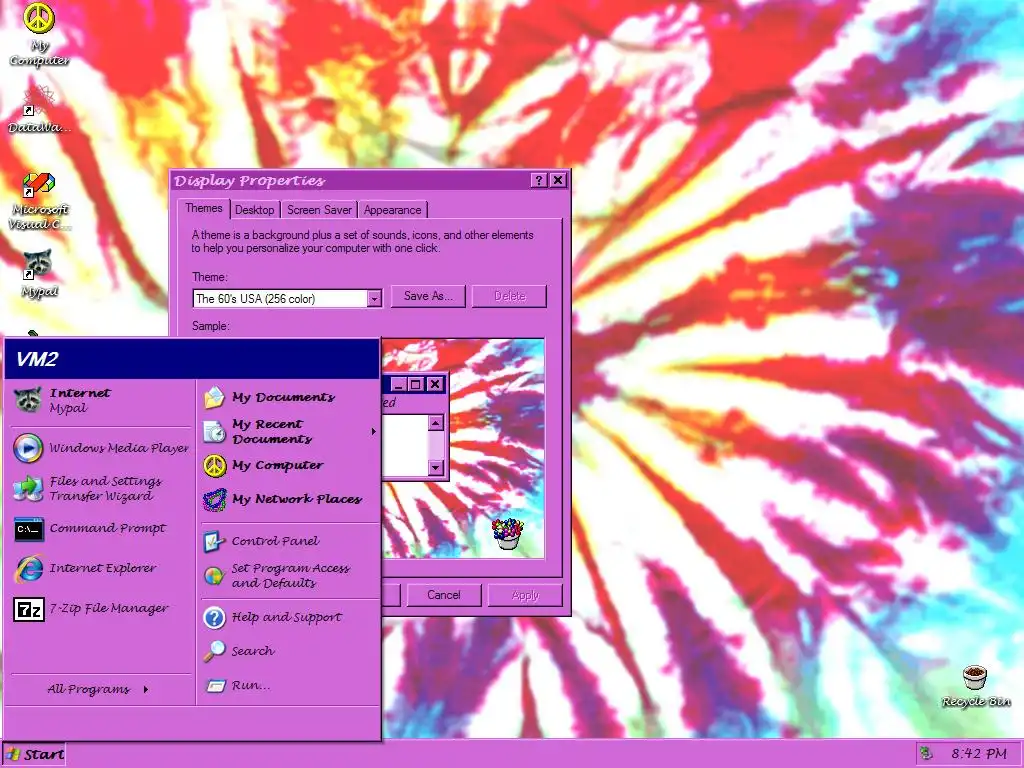Click the 8:42 PM taskbar clock

tap(978, 754)
